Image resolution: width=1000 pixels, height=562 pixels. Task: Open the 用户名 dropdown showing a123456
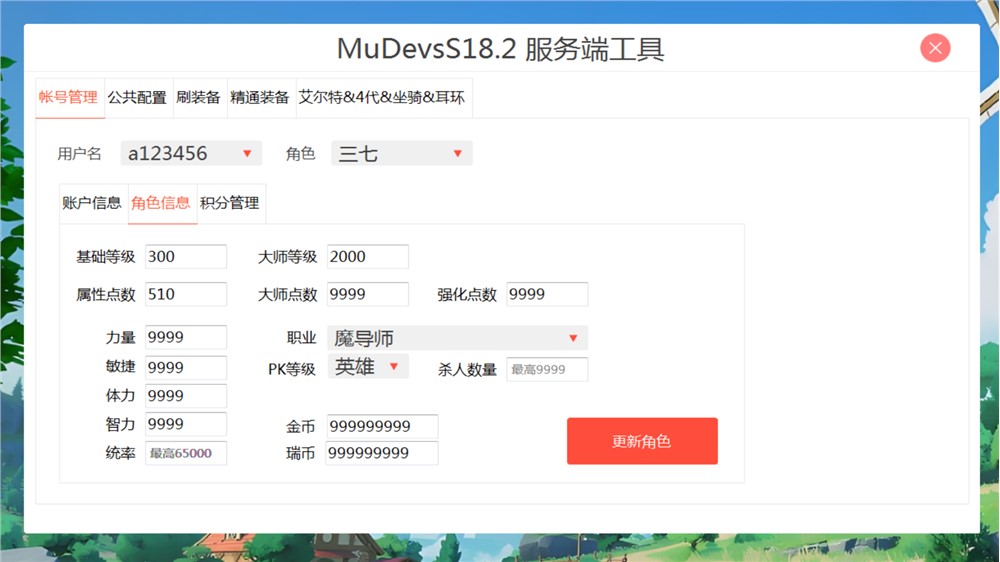coord(191,153)
